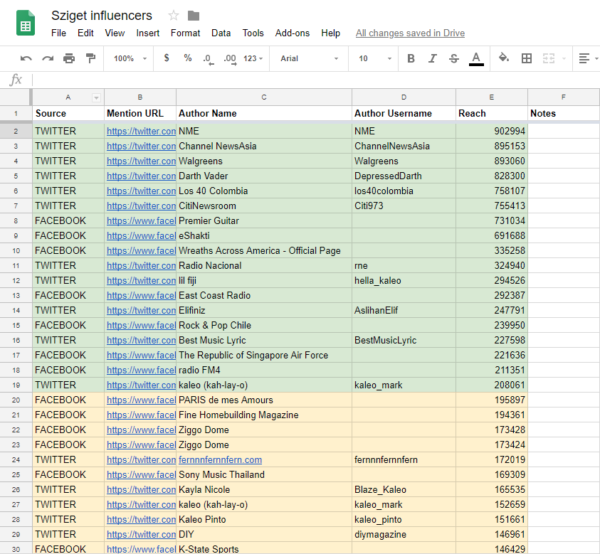Decrease decimal places

pos(208,59)
